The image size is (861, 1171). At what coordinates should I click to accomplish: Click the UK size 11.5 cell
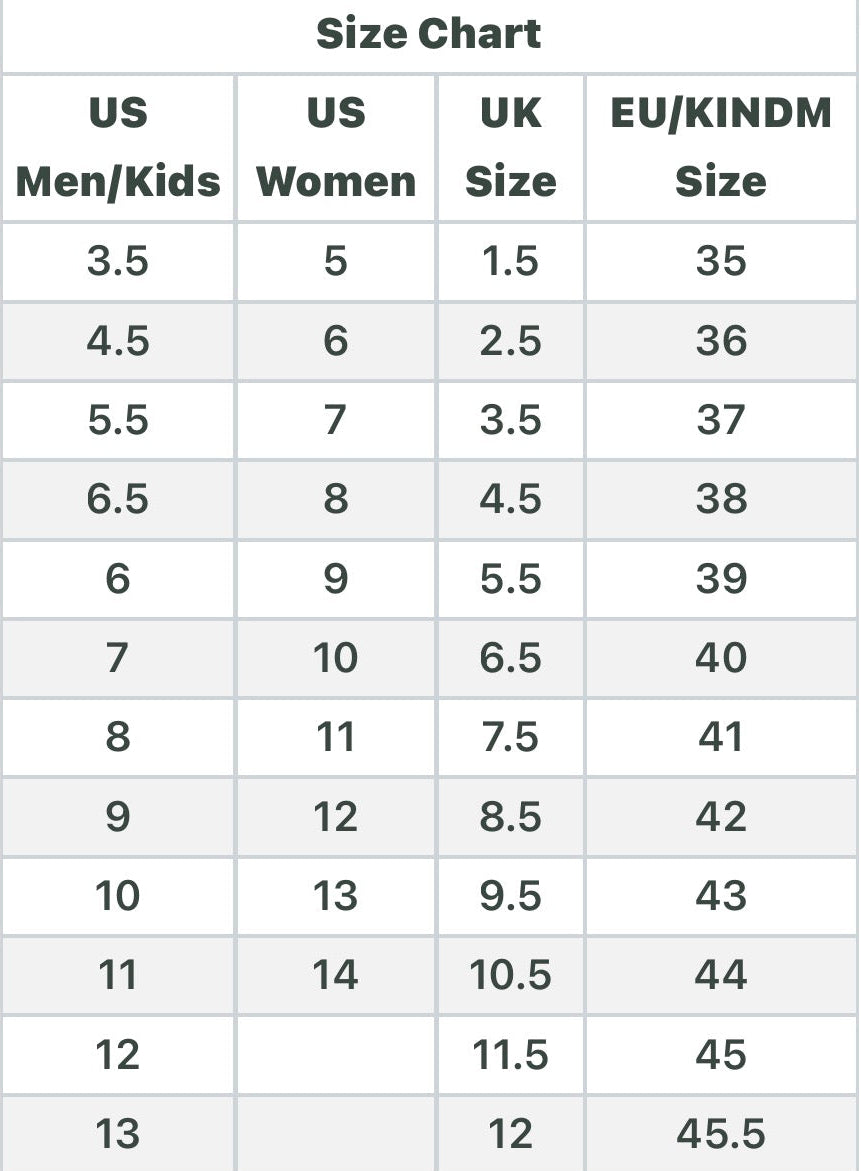(x=511, y=1055)
